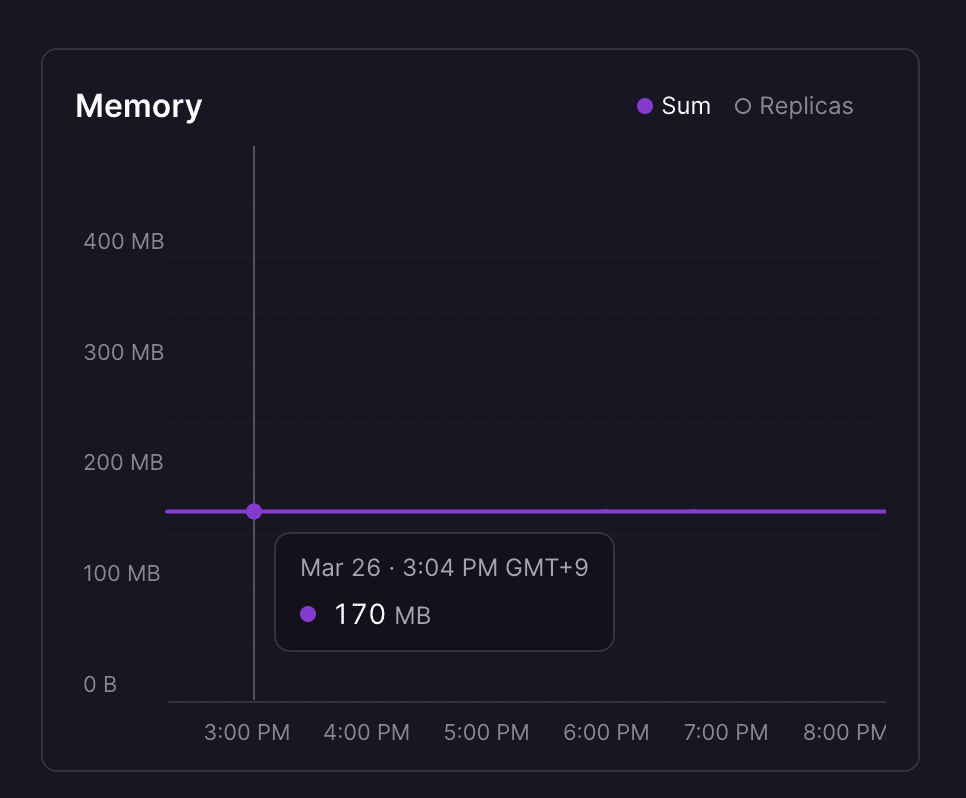Toggle the Sum series label
966x798 pixels.
coord(686,106)
